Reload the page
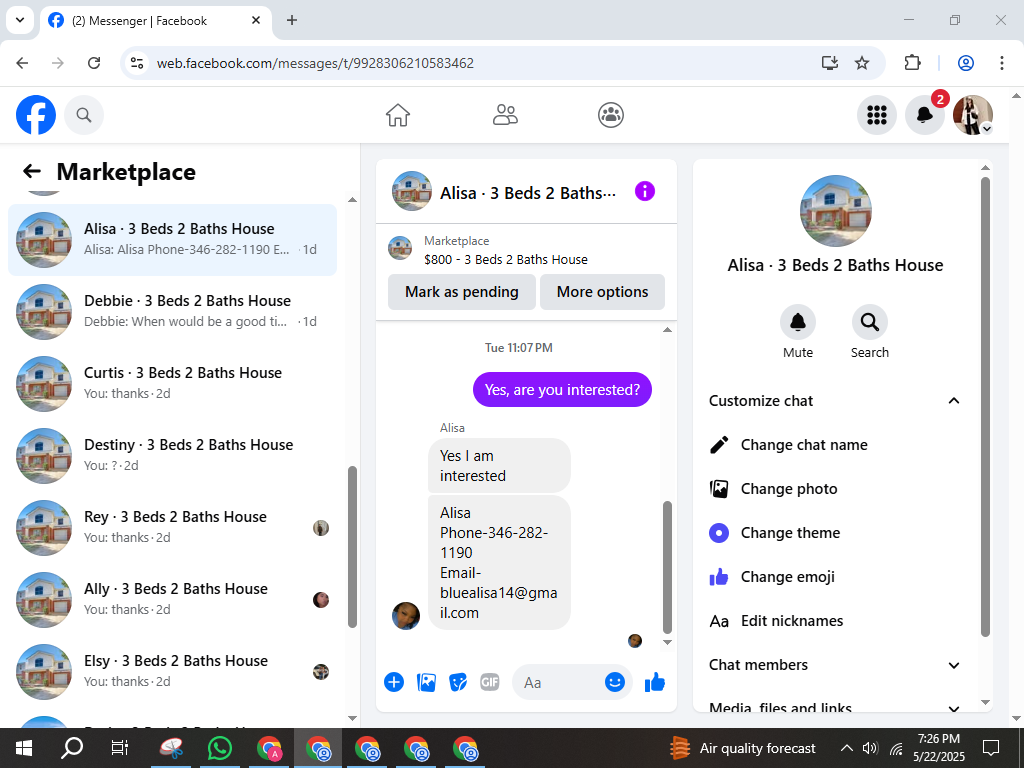Viewport: 1024px width, 768px height. (x=94, y=63)
